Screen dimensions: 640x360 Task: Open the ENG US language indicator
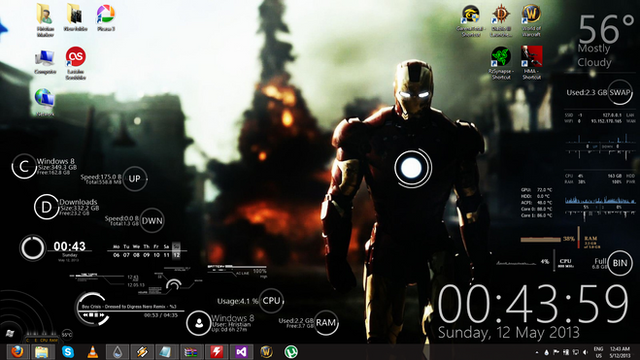pyautogui.click(x=598, y=352)
